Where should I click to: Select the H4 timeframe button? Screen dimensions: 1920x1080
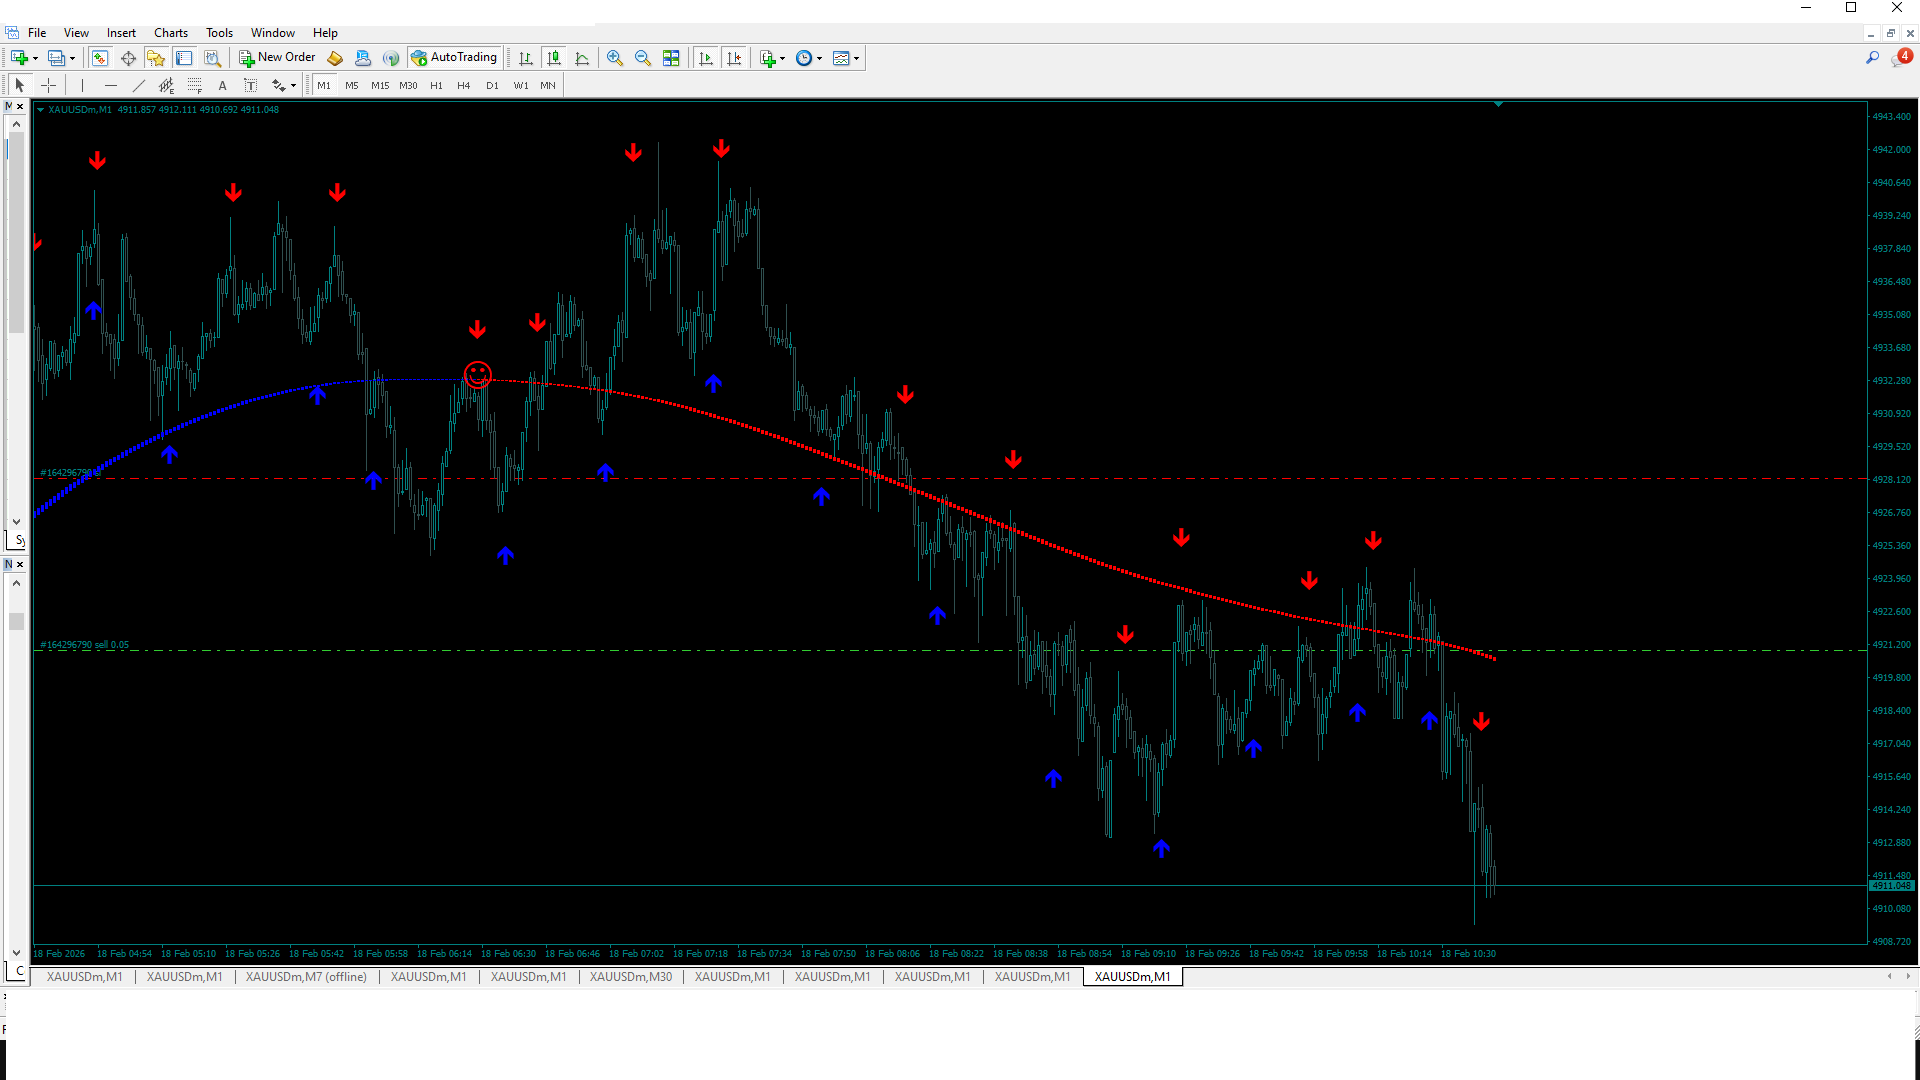(463, 86)
